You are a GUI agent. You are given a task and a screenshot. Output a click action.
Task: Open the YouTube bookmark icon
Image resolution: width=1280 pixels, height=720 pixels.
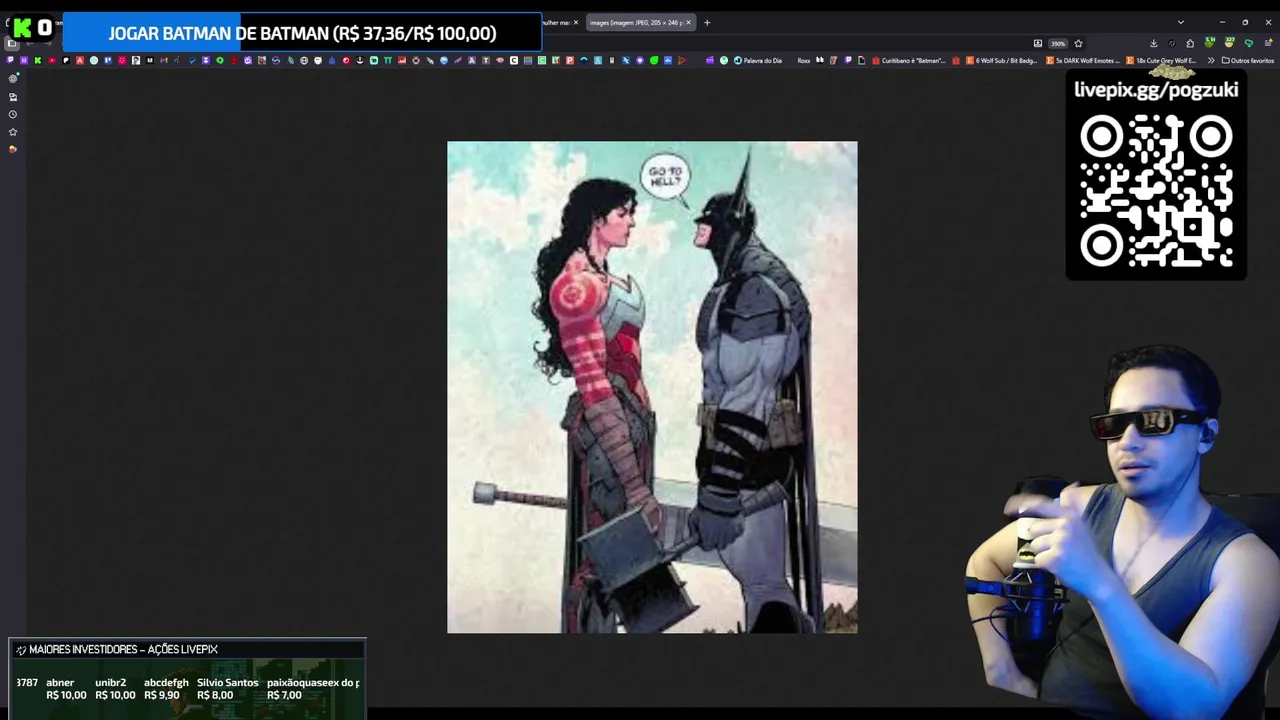(52, 60)
